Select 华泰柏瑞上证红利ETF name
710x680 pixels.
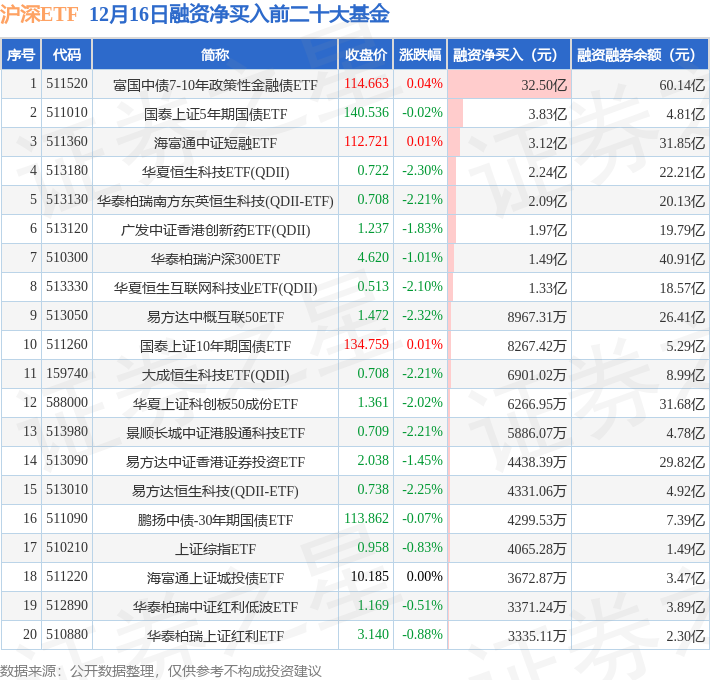click(x=215, y=636)
